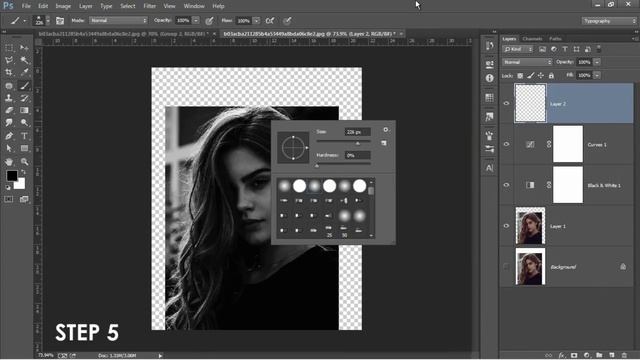Switch to the Paths tab
The image size is (640, 360).
point(555,39)
